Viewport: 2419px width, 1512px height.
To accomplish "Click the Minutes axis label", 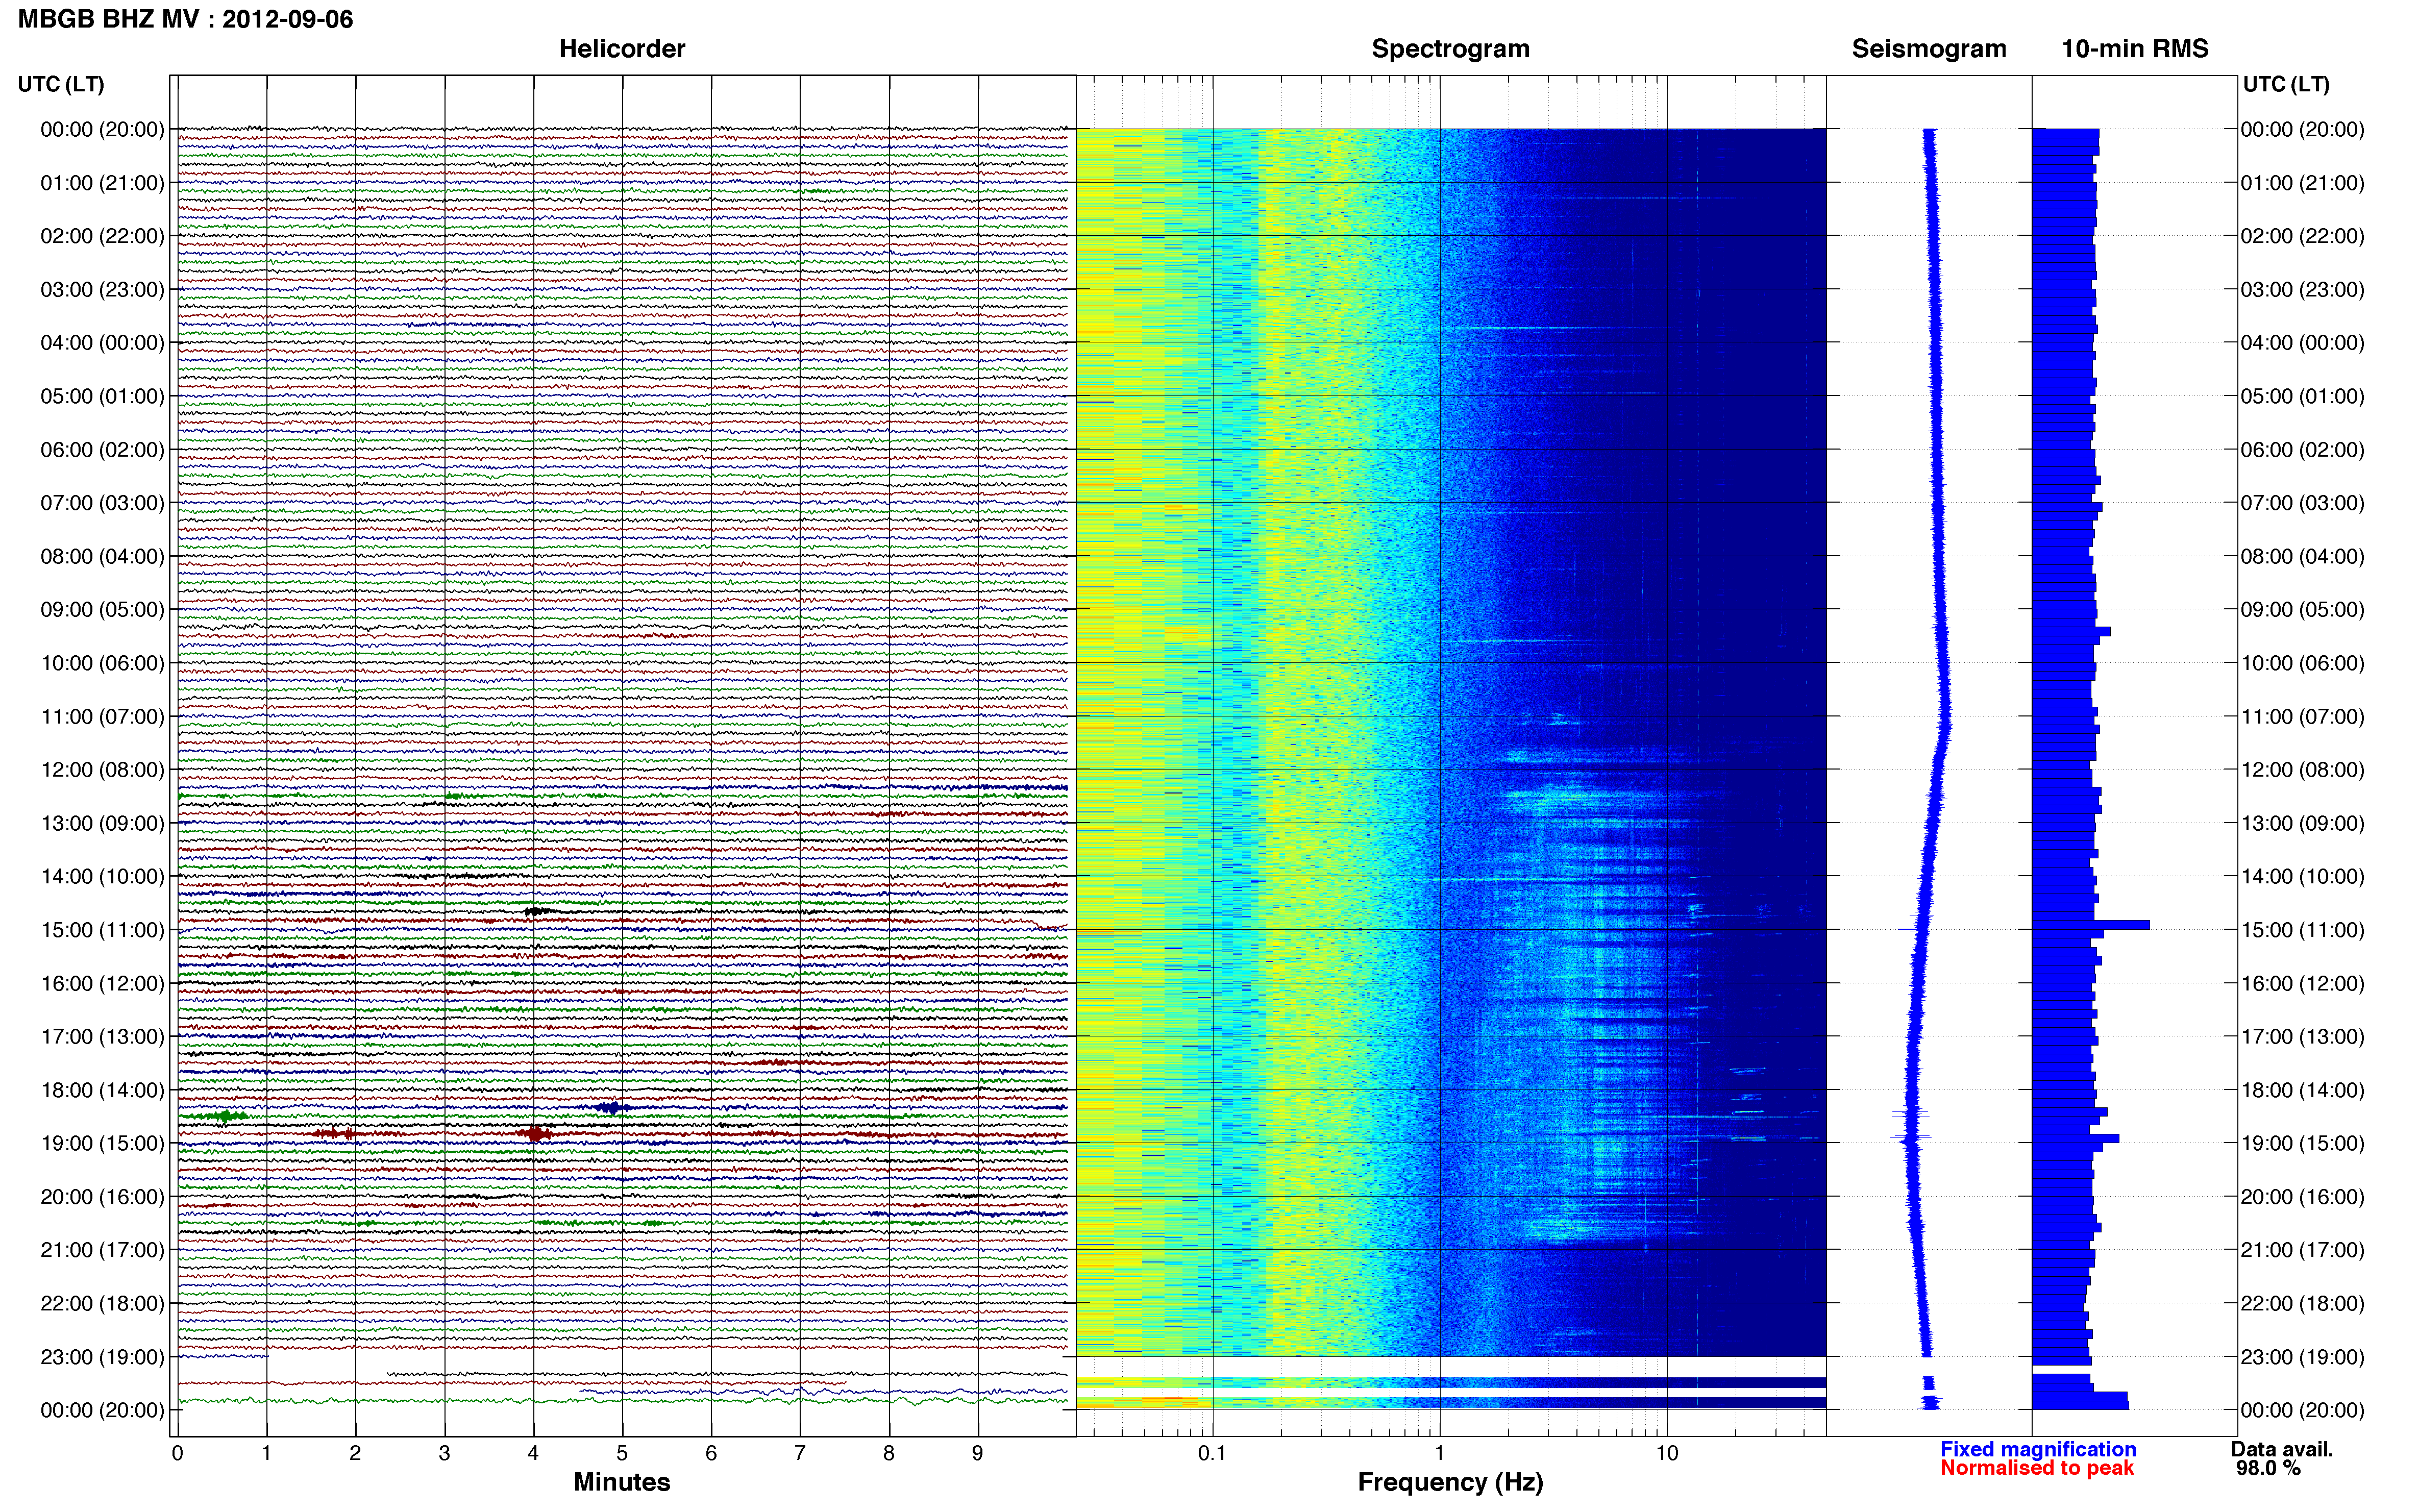I will click(621, 1481).
